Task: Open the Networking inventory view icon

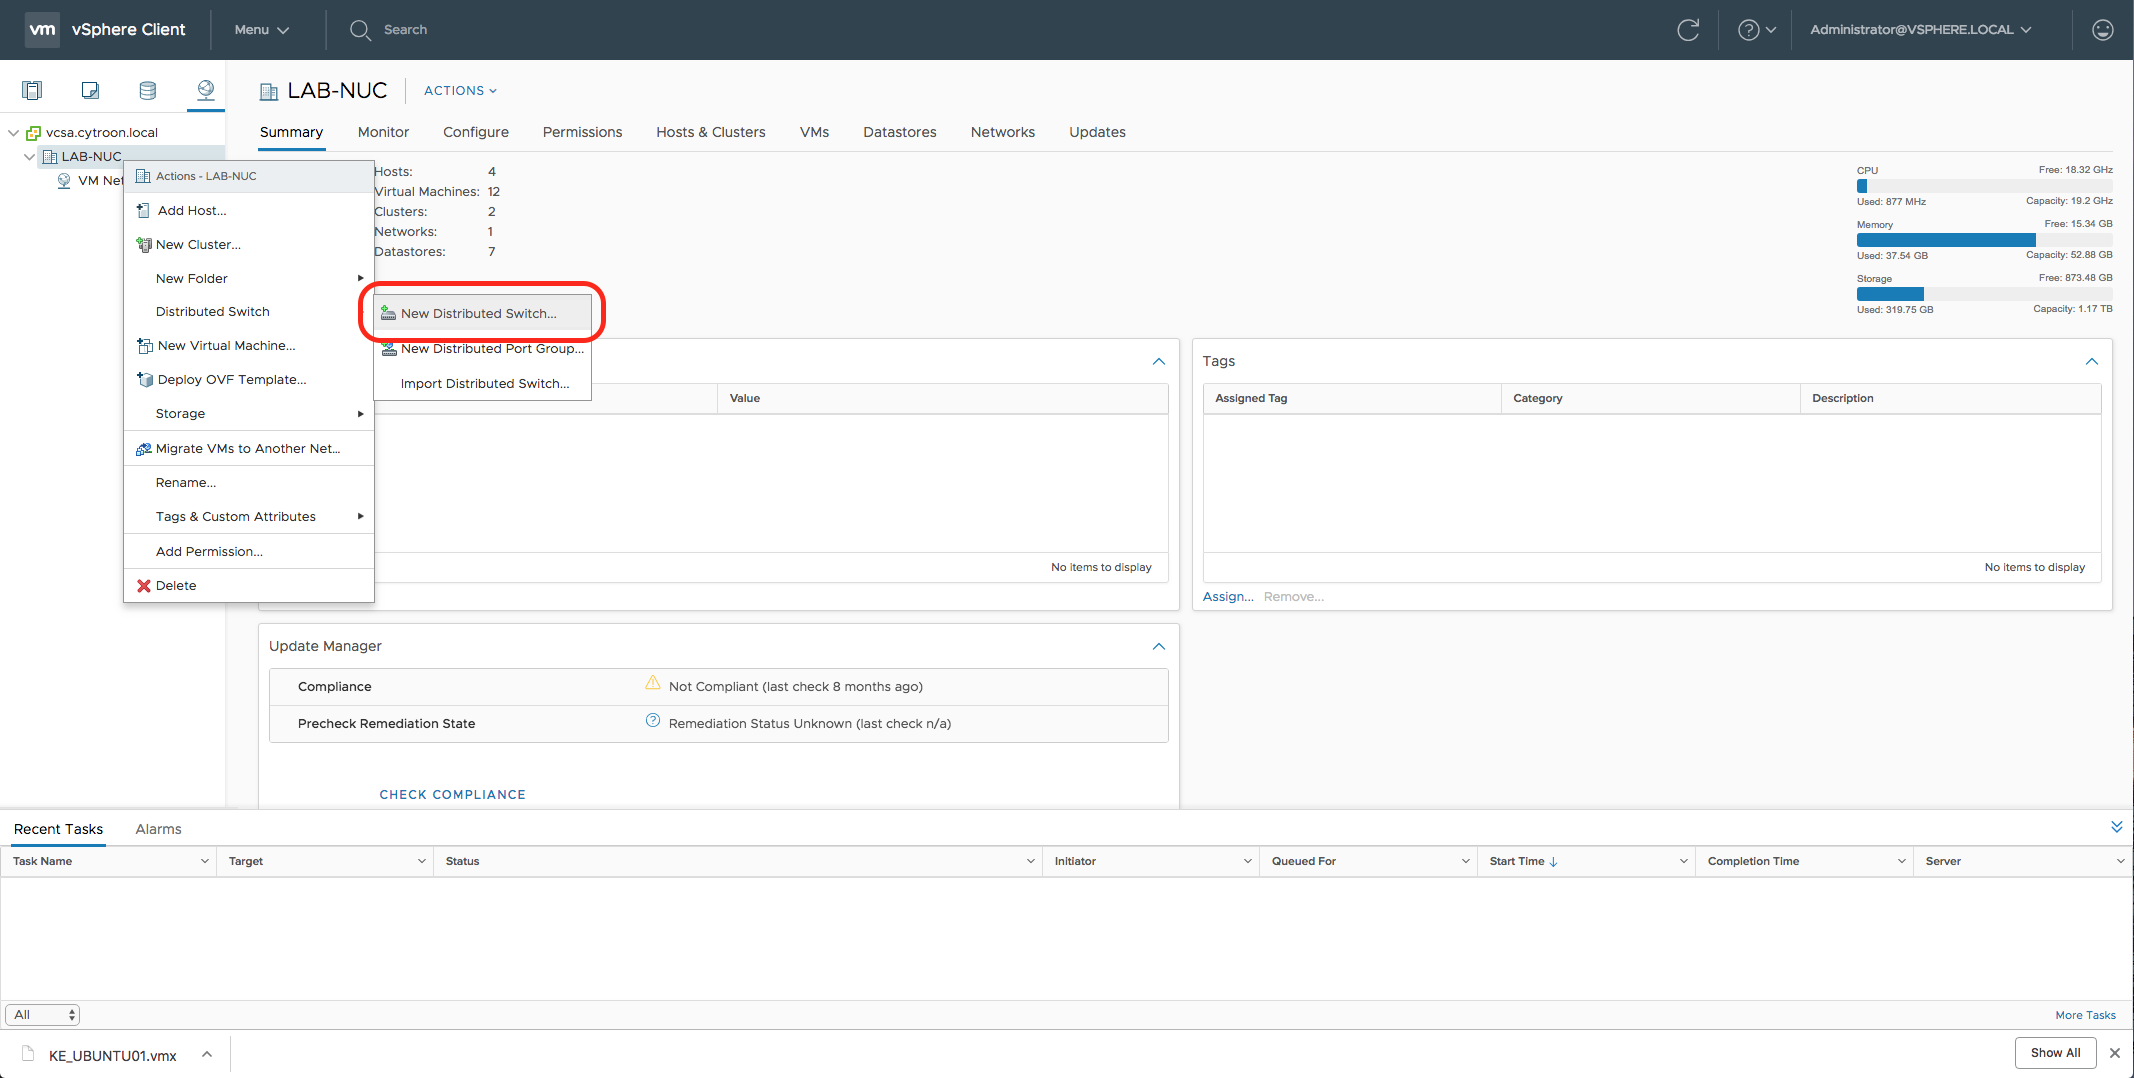Action: click(206, 90)
